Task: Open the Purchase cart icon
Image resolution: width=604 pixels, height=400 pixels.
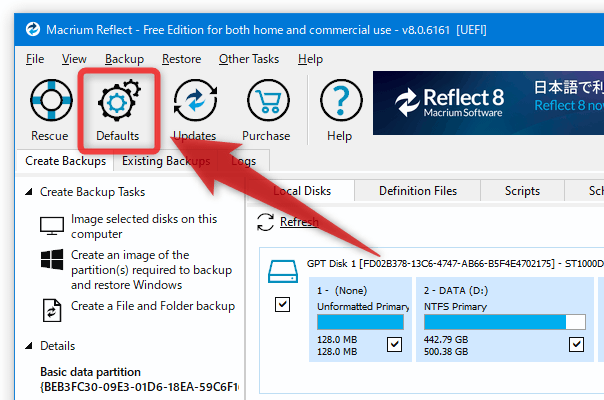Action: pyautogui.click(x=268, y=100)
